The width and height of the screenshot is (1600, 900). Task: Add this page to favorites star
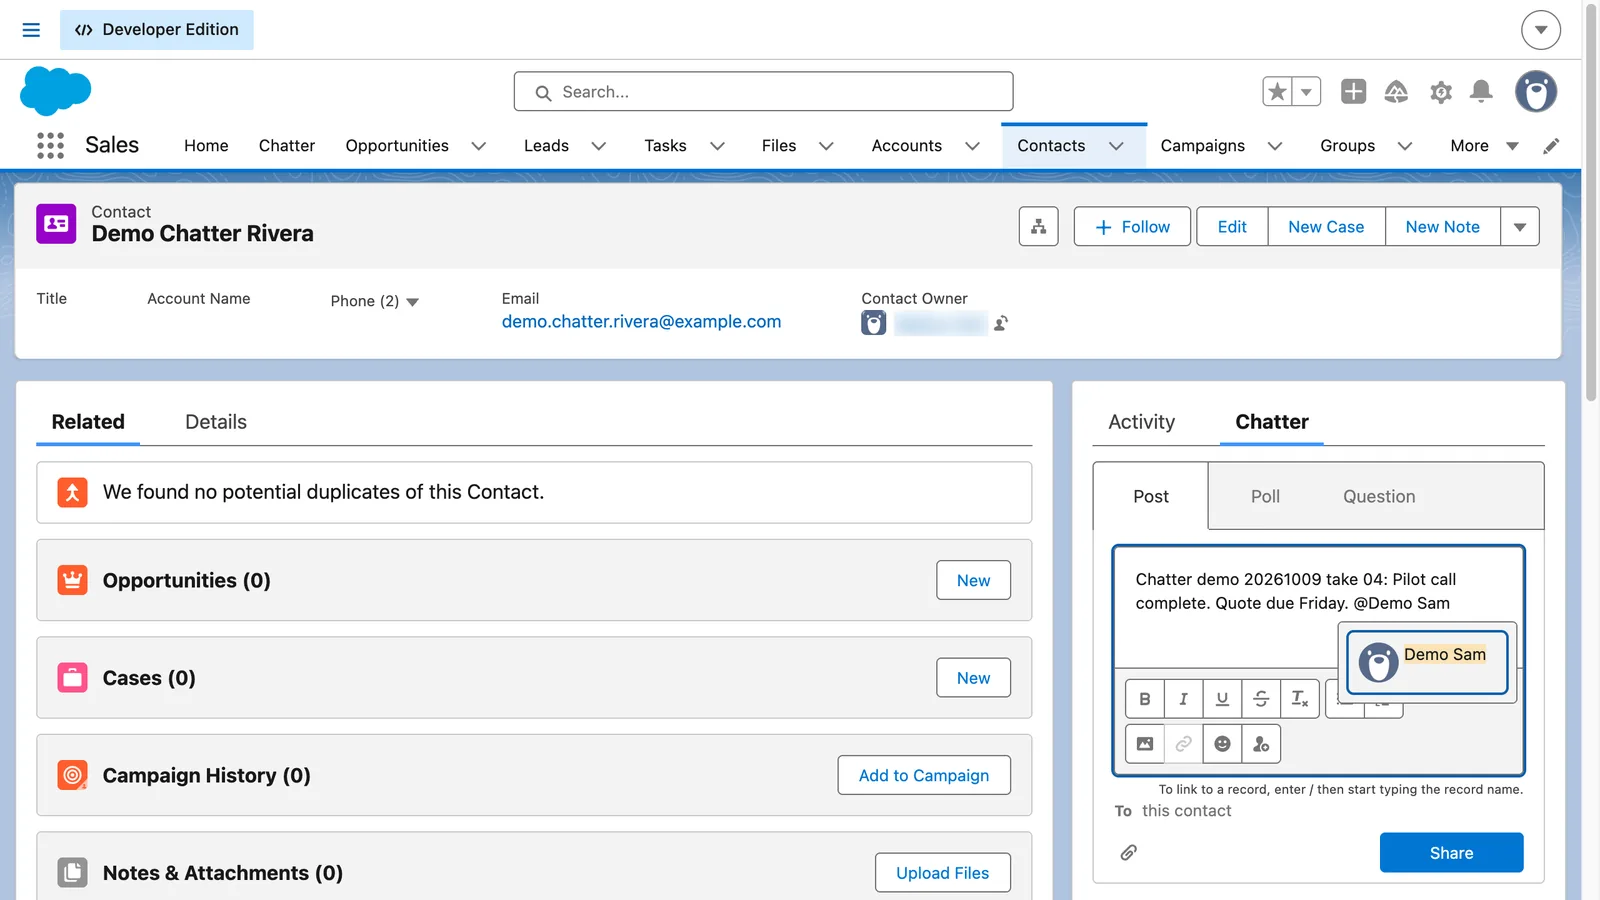click(x=1277, y=92)
